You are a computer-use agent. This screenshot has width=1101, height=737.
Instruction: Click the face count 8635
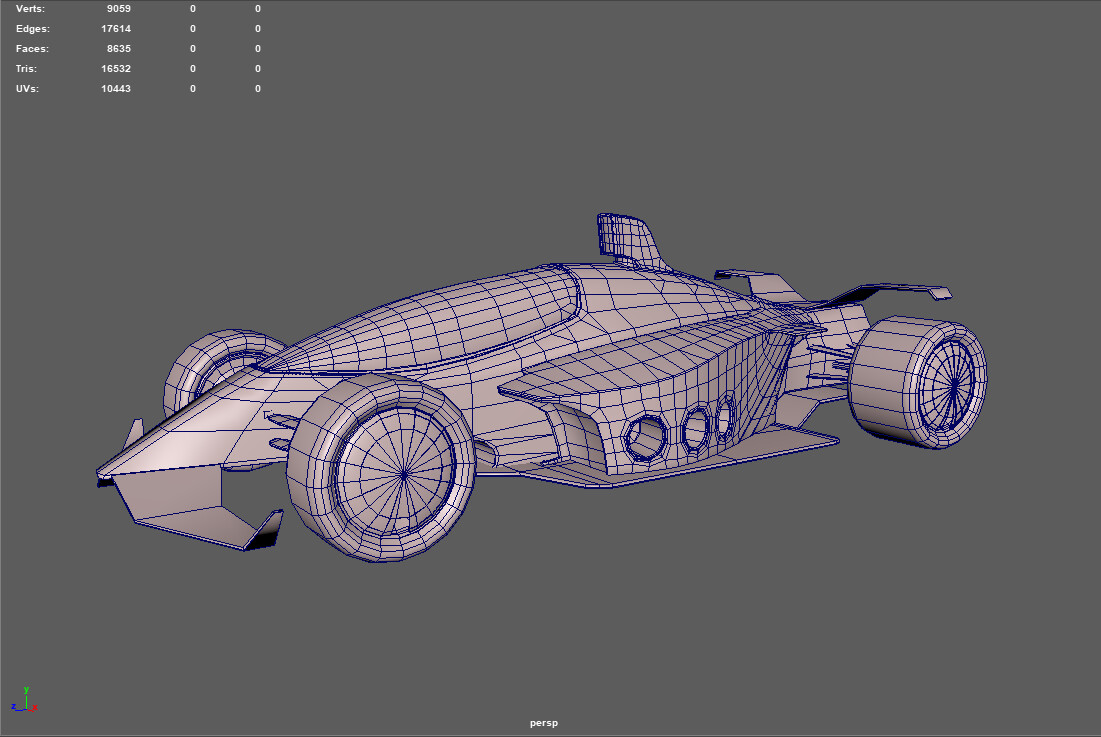(x=120, y=48)
